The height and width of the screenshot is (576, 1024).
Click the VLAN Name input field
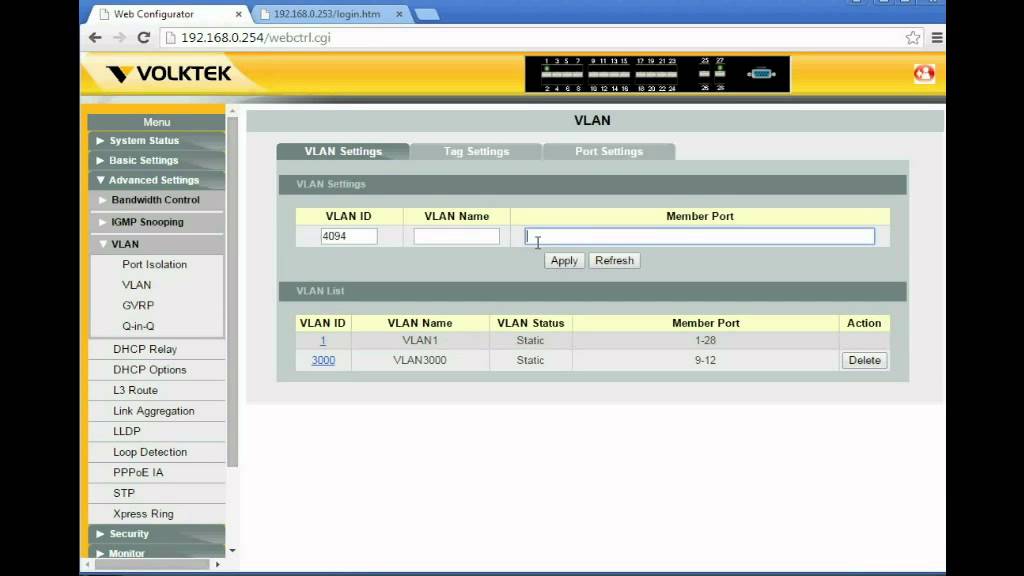tap(456, 236)
